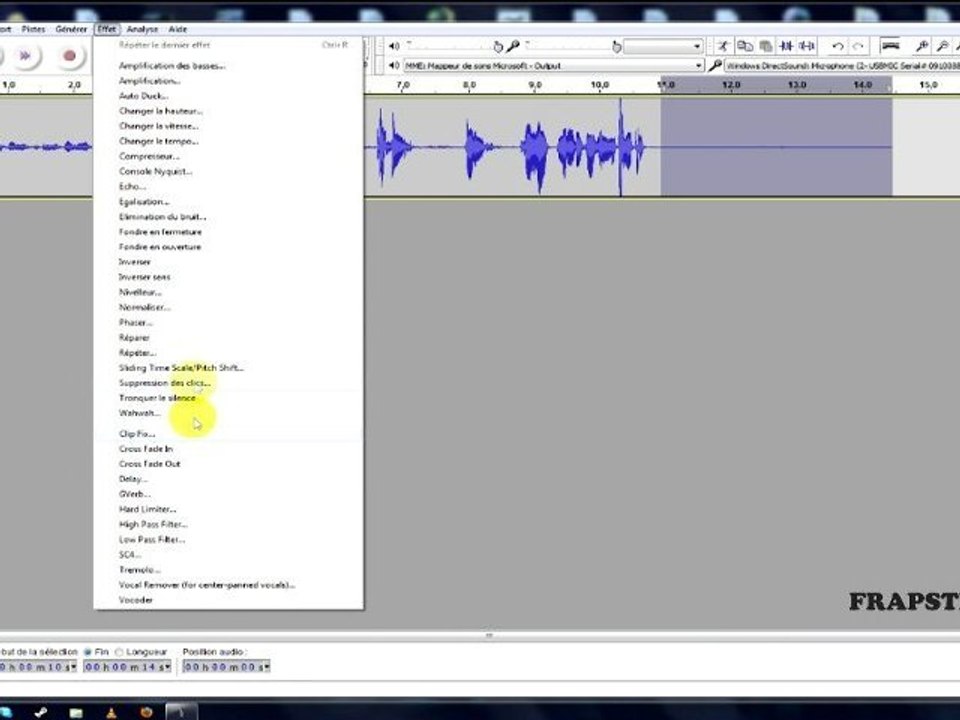Open selection end time format arrow
The height and width of the screenshot is (720, 960).
tap(166, 667)
